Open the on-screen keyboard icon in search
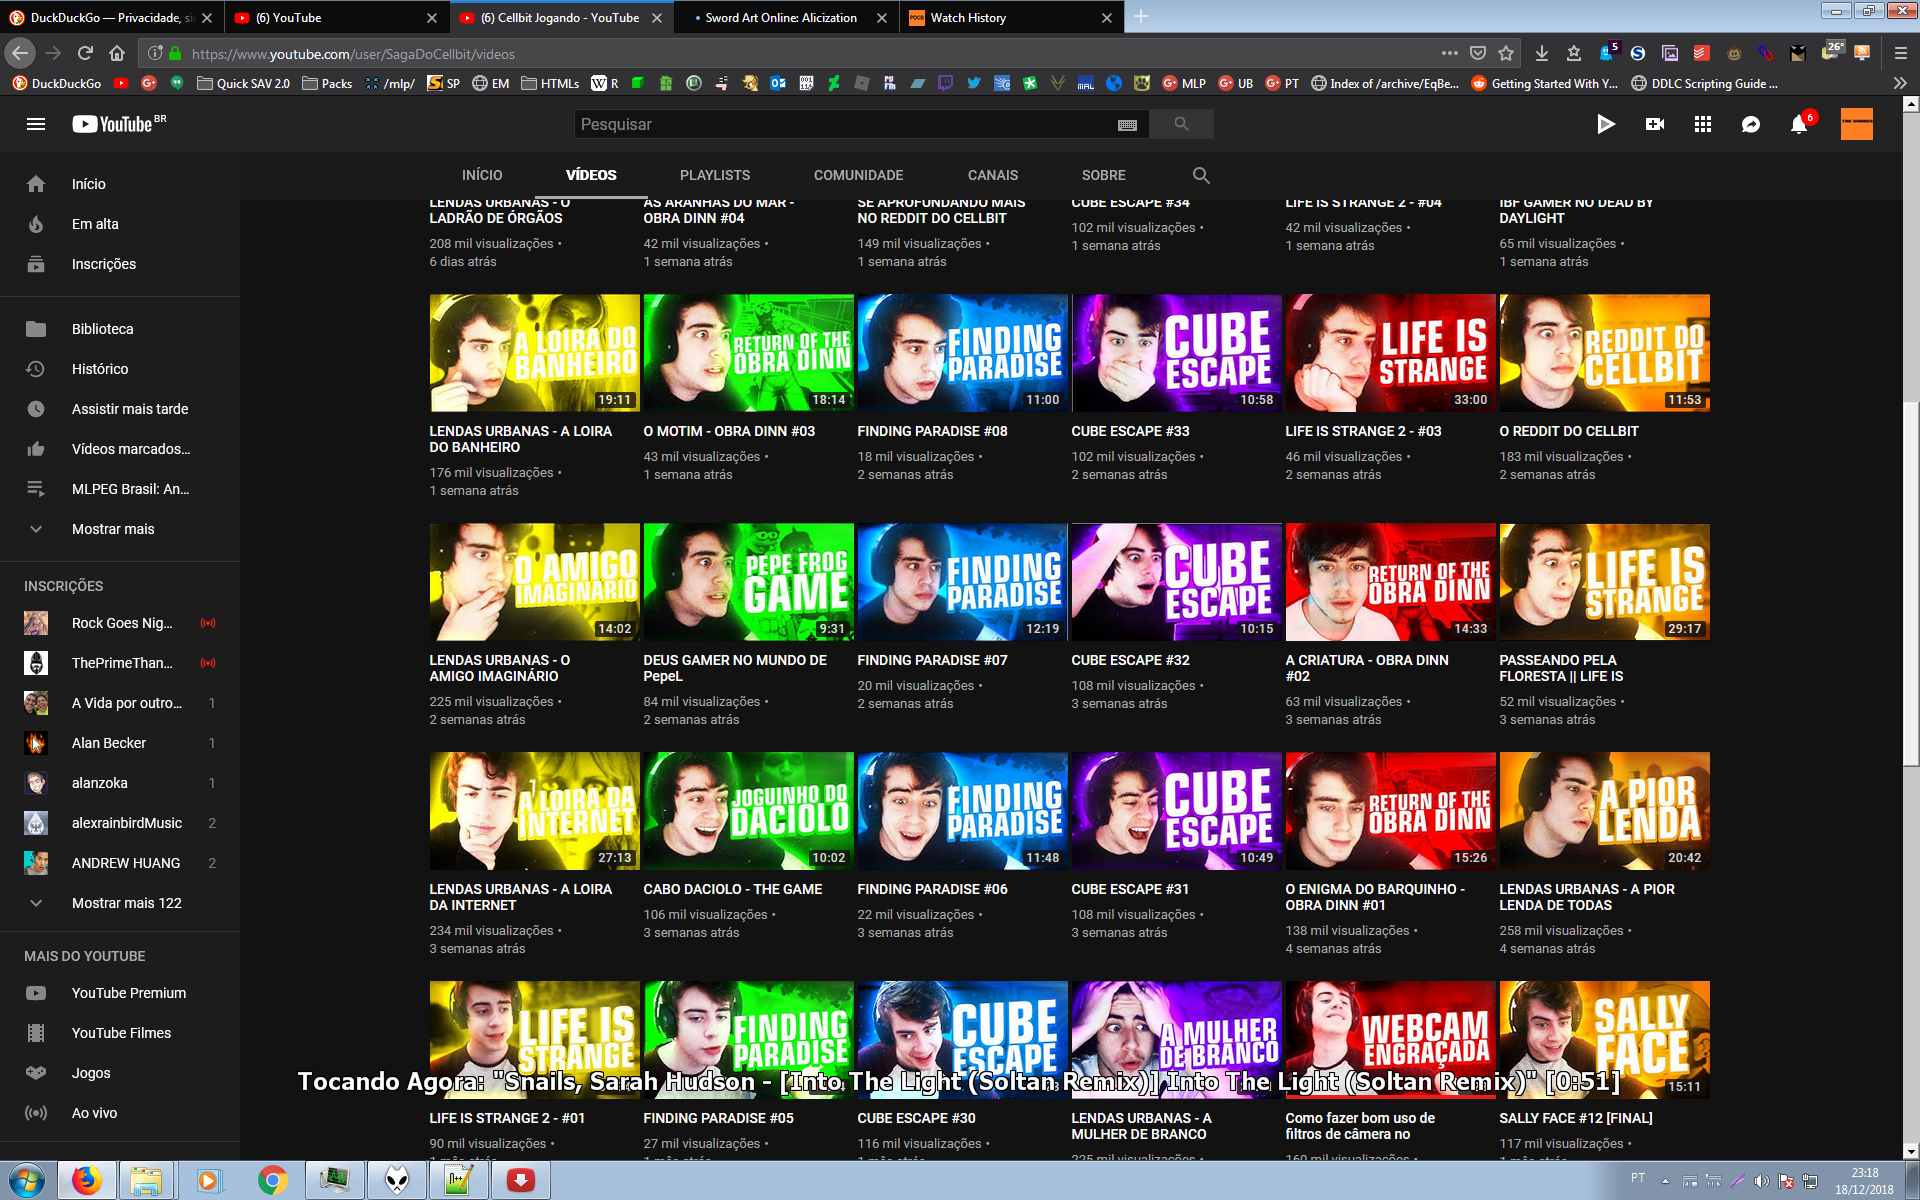The width and height of the screenshot is (1920, 1200). point(1127,125)
